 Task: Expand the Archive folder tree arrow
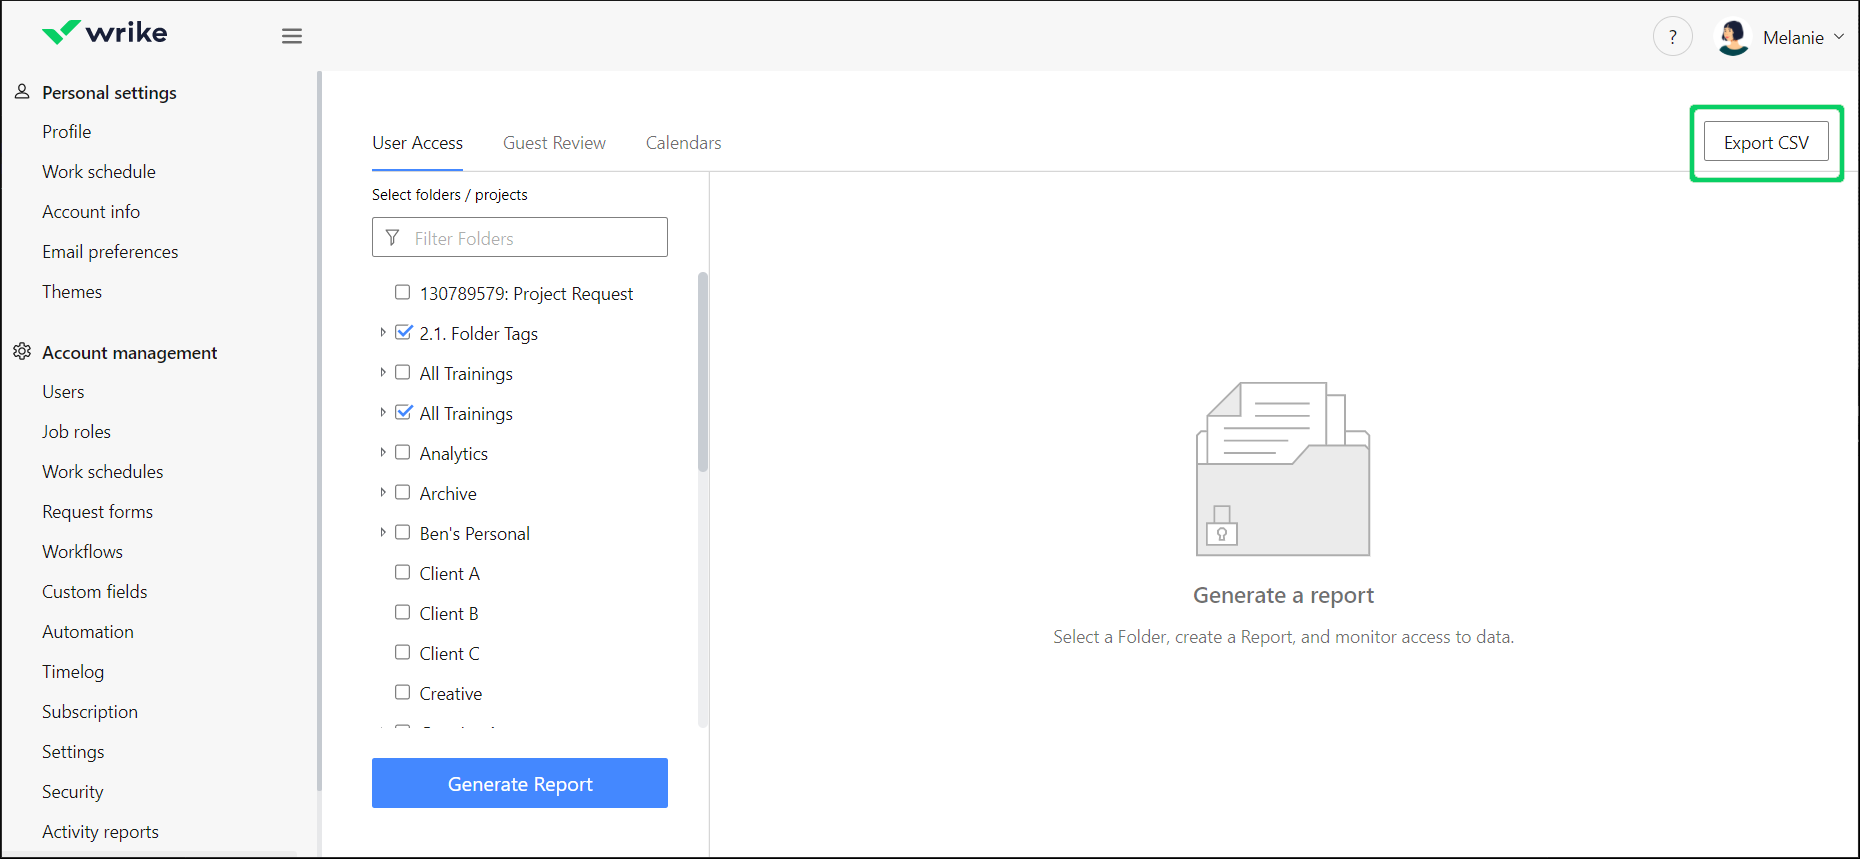coord(382,492)
